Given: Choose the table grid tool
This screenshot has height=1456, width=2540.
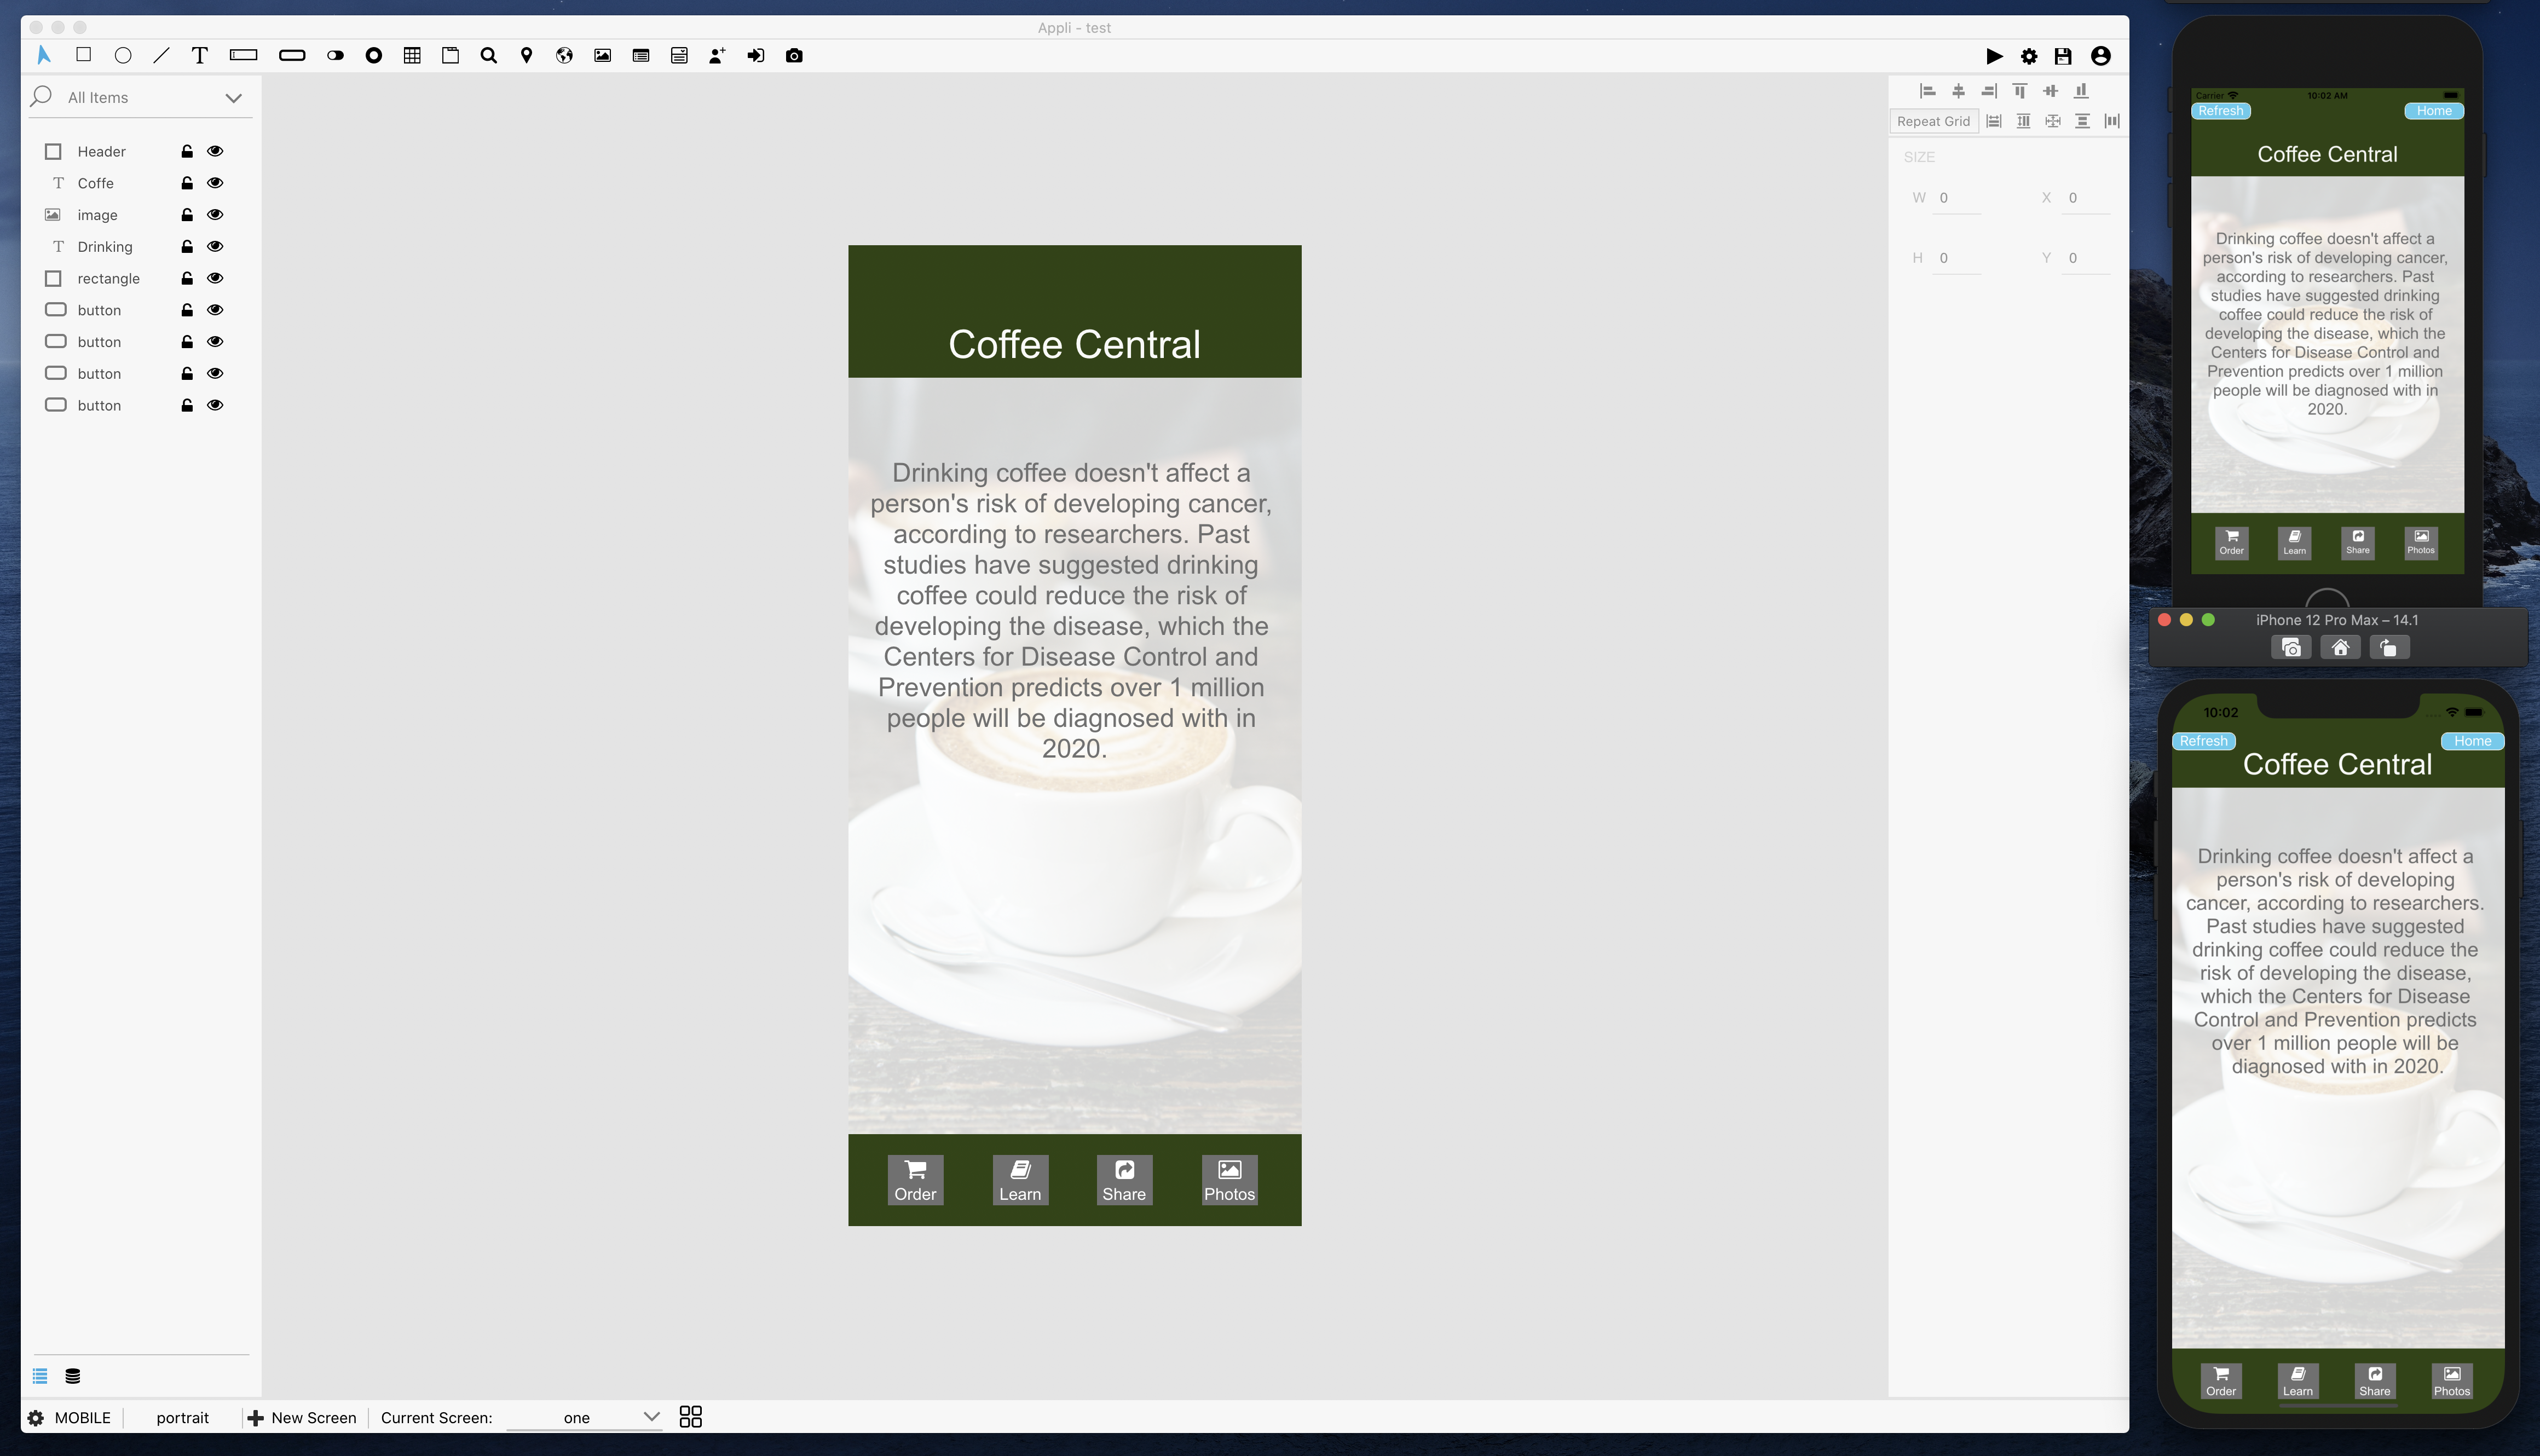Looking at the screenshot, I should (412, 55).
